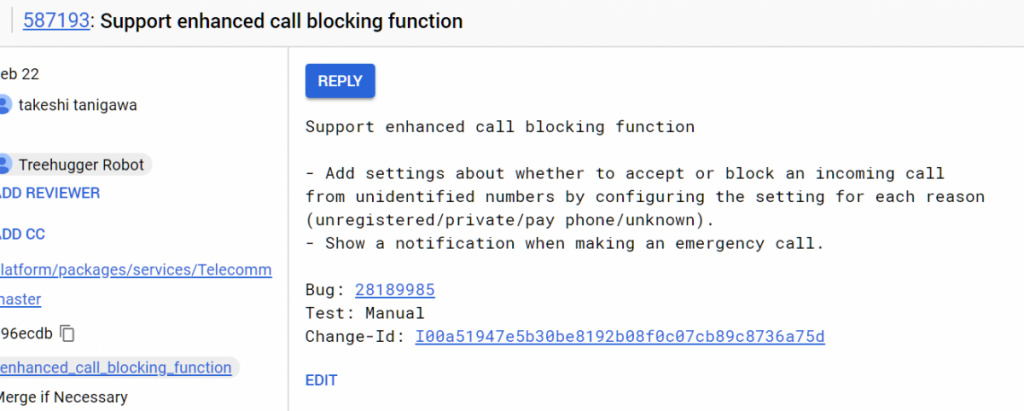Click Treehugger Robot's avatar icon

[5, 165]
